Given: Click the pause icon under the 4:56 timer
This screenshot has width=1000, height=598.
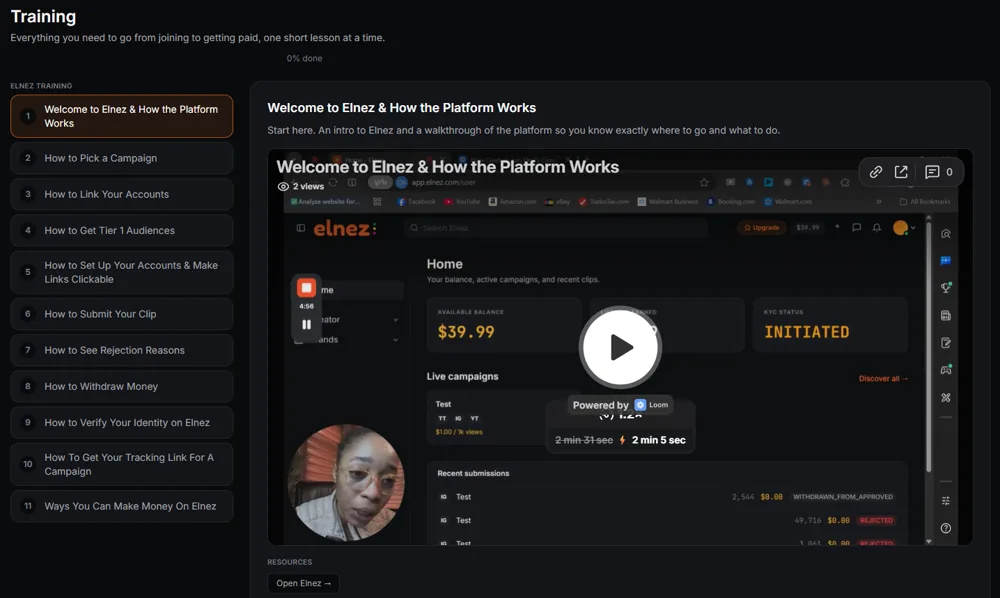Looking at the screenshot, I should click(x=307, y=325).
